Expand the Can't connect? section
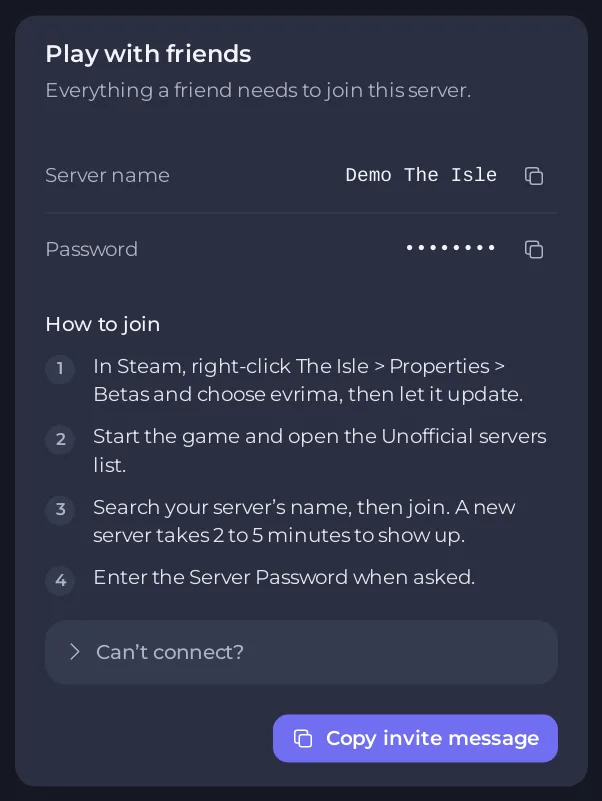 (x=302, y=652)
